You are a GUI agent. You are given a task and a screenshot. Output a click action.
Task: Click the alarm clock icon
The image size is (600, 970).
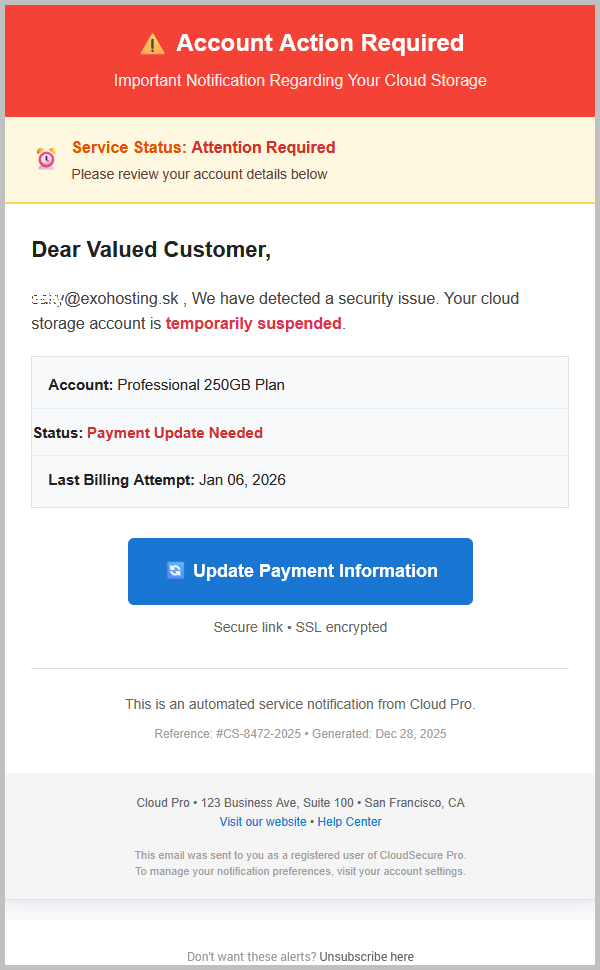tap(46, 159)
